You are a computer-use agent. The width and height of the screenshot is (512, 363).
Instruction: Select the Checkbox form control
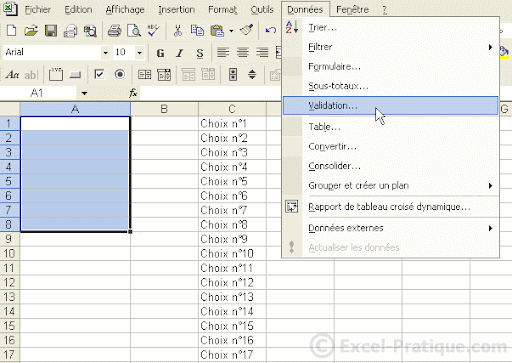pos(99,74)
